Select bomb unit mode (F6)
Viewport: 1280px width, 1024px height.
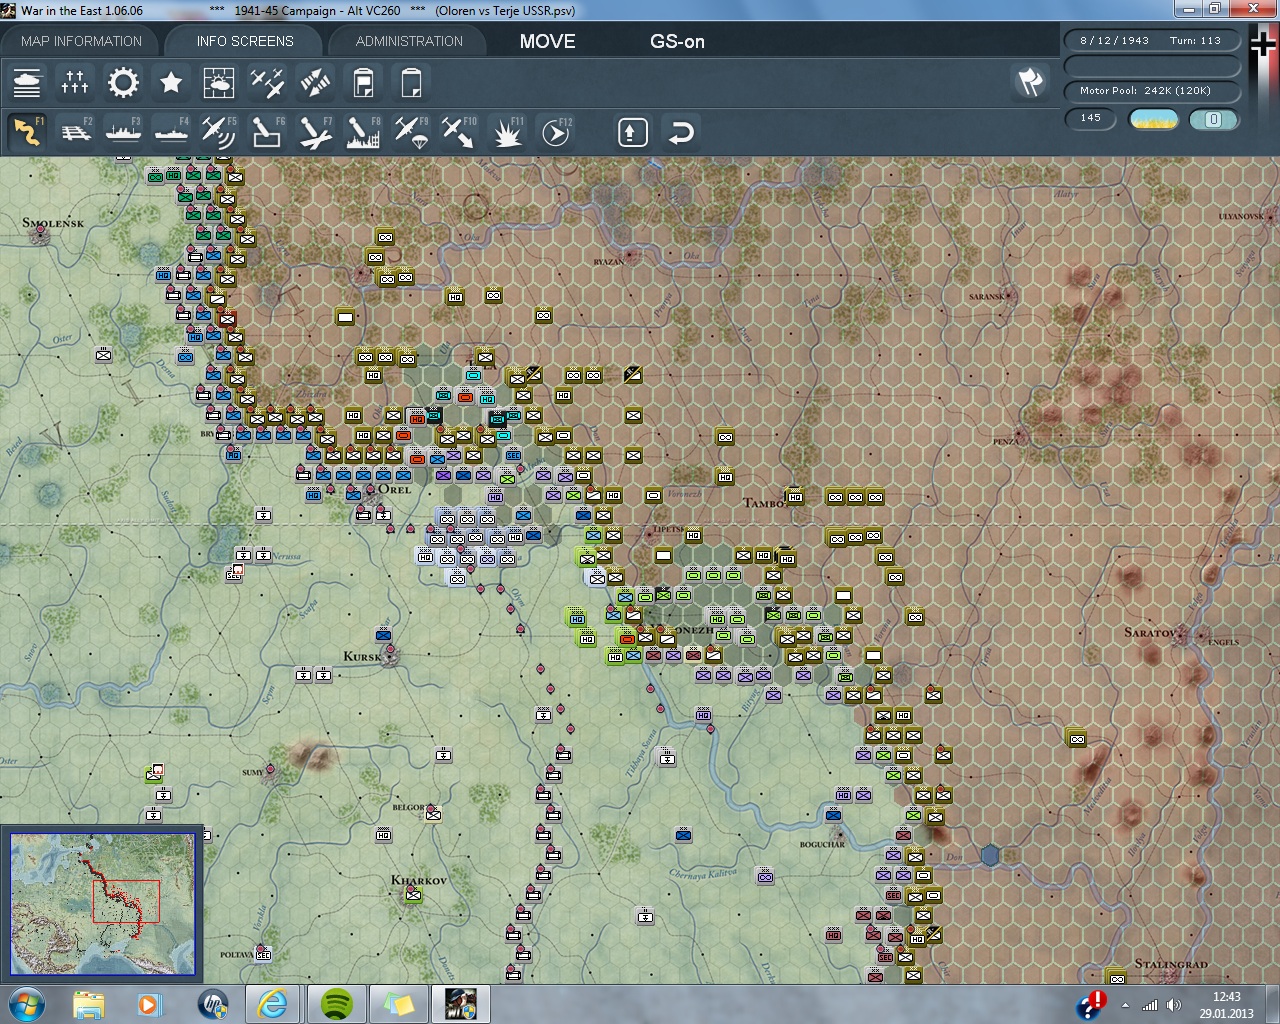tap(267, 132)
